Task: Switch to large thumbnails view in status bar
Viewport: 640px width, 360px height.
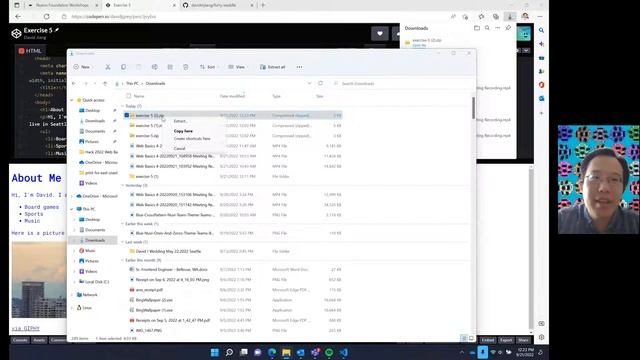Action: (x=471, y=338)
